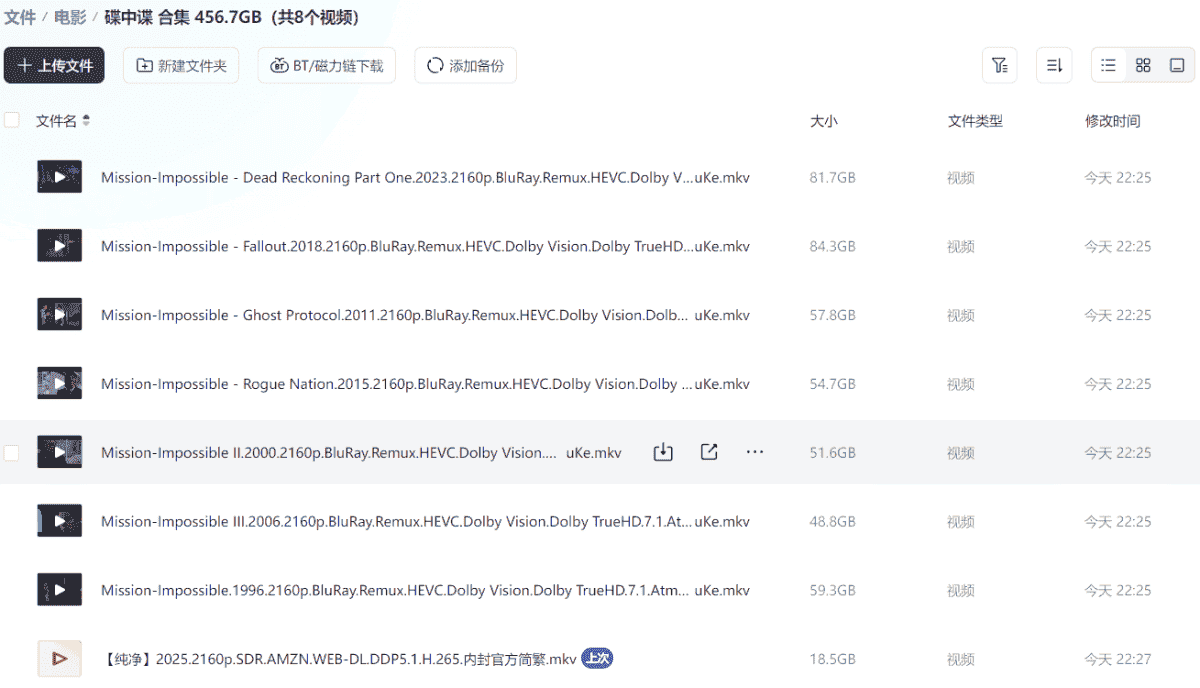Open more actions for Mission-Impossible II
The height and width of the screenshot is (688, 1200).
(x=755, y=452)
